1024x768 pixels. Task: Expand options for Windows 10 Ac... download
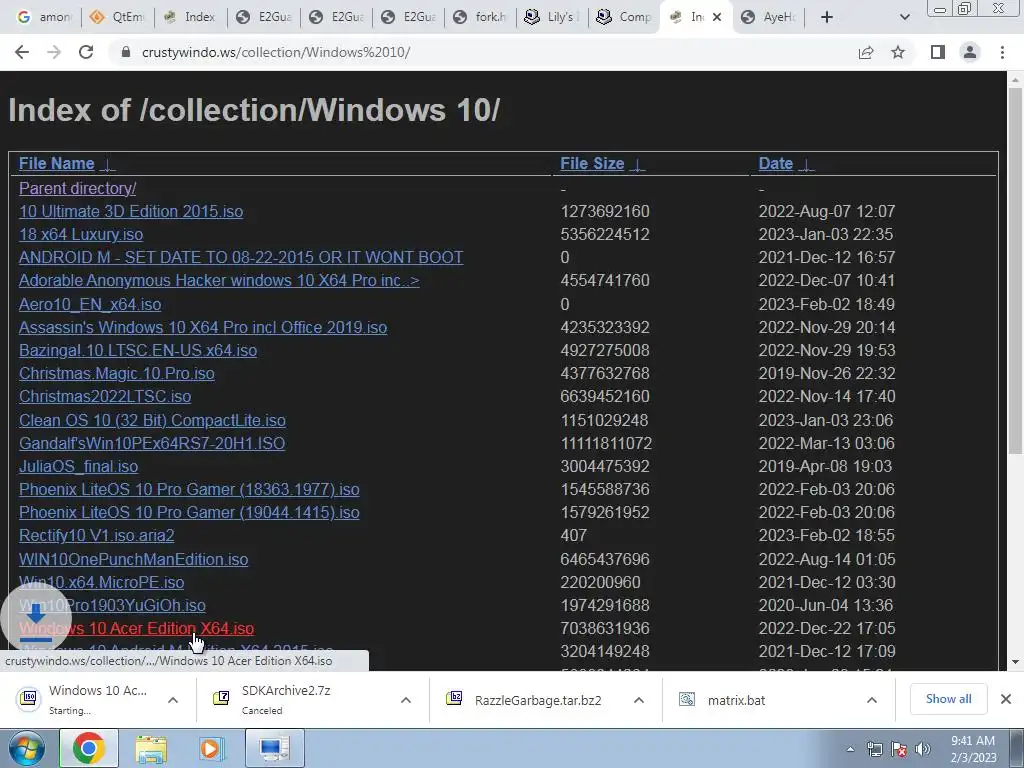173,700
